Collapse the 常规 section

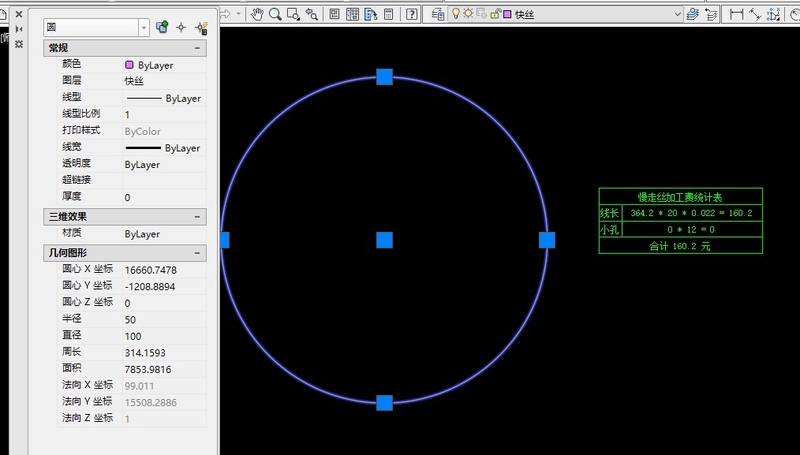point(197,48)
